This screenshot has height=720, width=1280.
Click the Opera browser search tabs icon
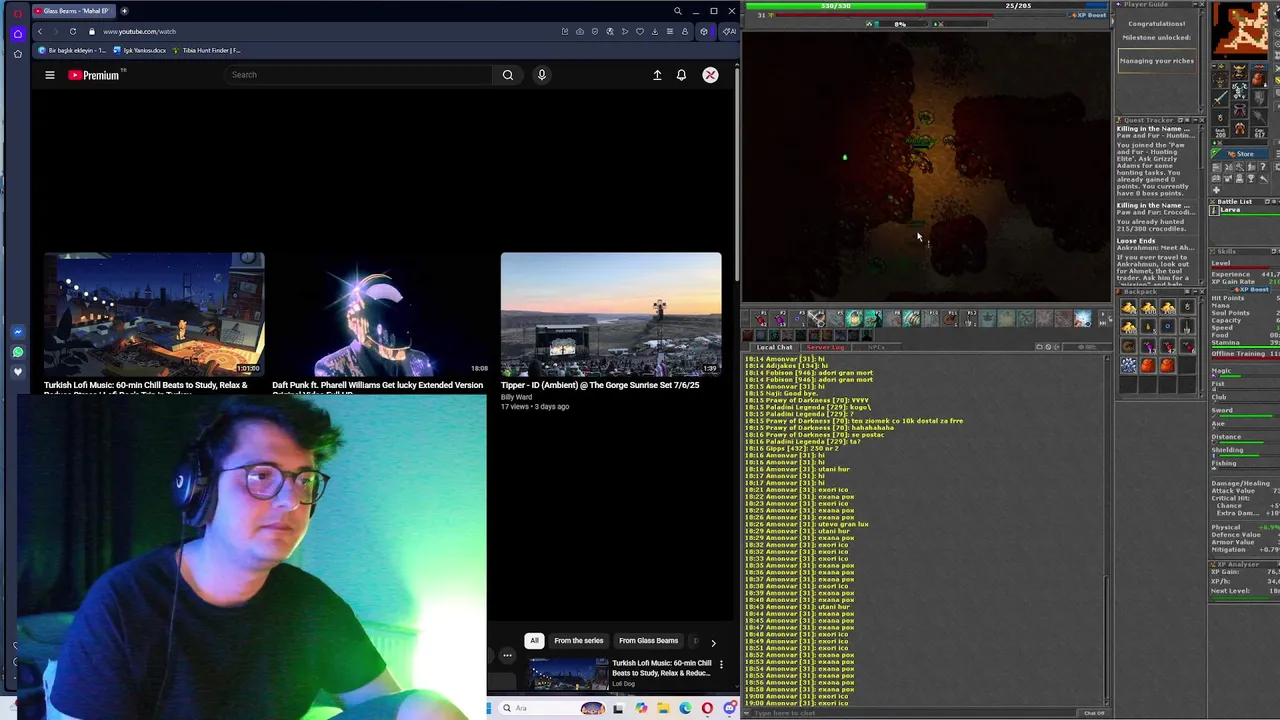[677, 11]
